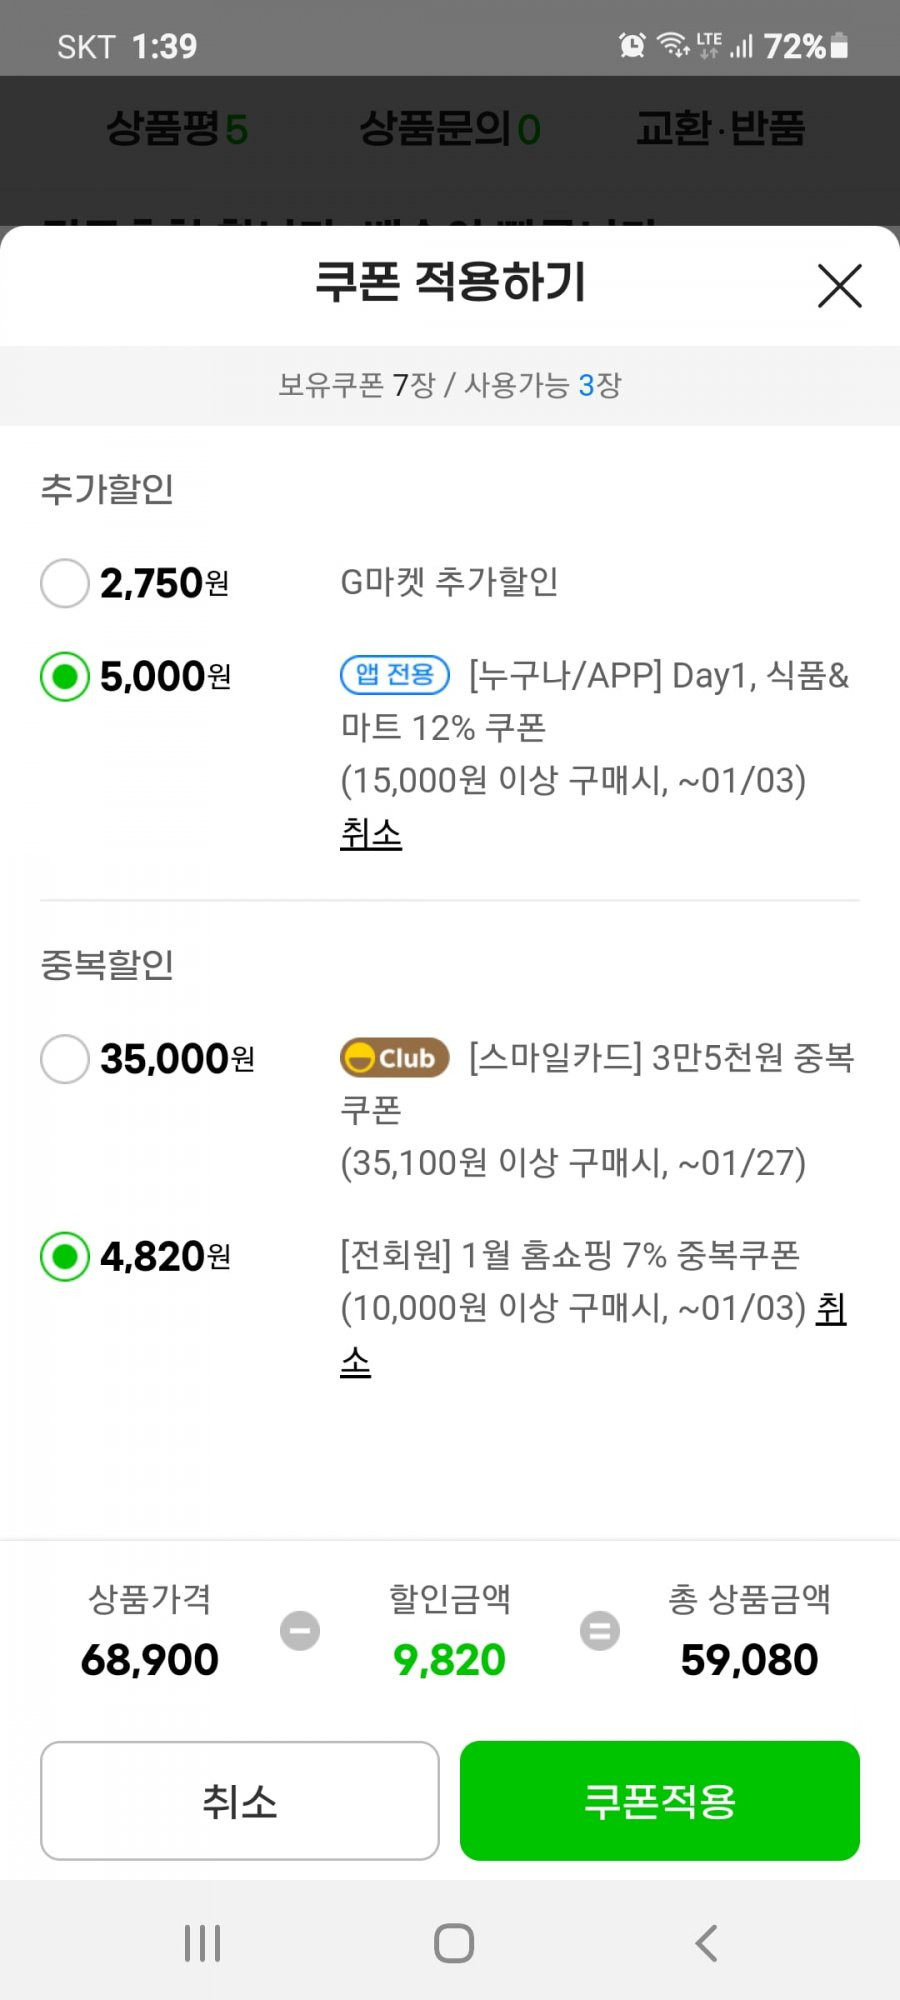Tap the Android recent apps icon
Viewport: 900px width, 2000px height.
[x=202, y=1943]
